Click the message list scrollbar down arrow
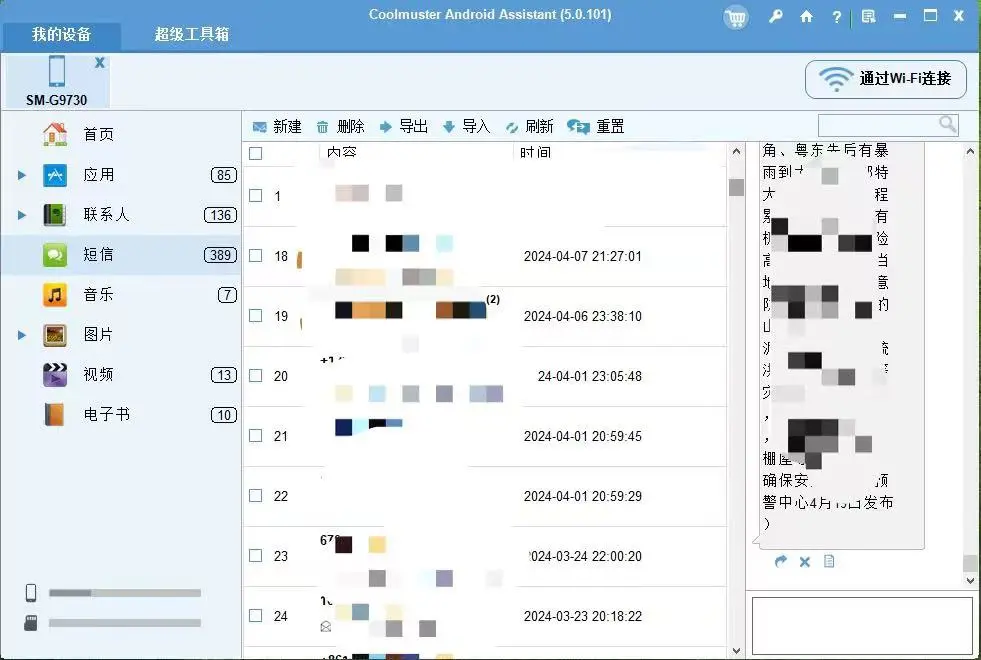The height and width of the screenshot is (660, 981). [x=736, y=651]
